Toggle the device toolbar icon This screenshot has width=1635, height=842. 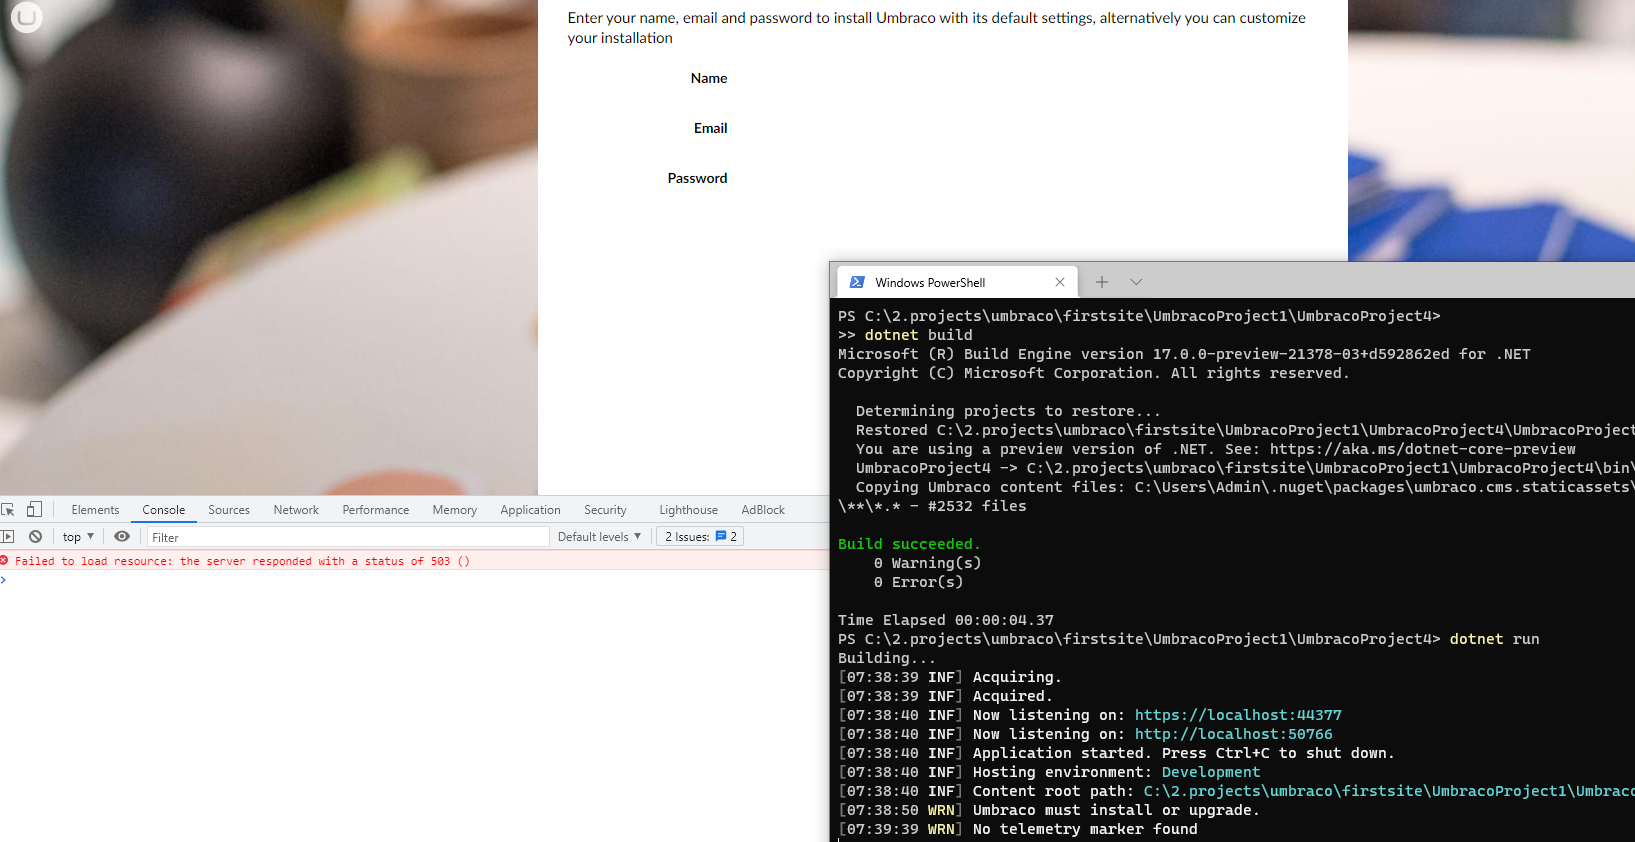pyautogui.click(x=34, y=509)
